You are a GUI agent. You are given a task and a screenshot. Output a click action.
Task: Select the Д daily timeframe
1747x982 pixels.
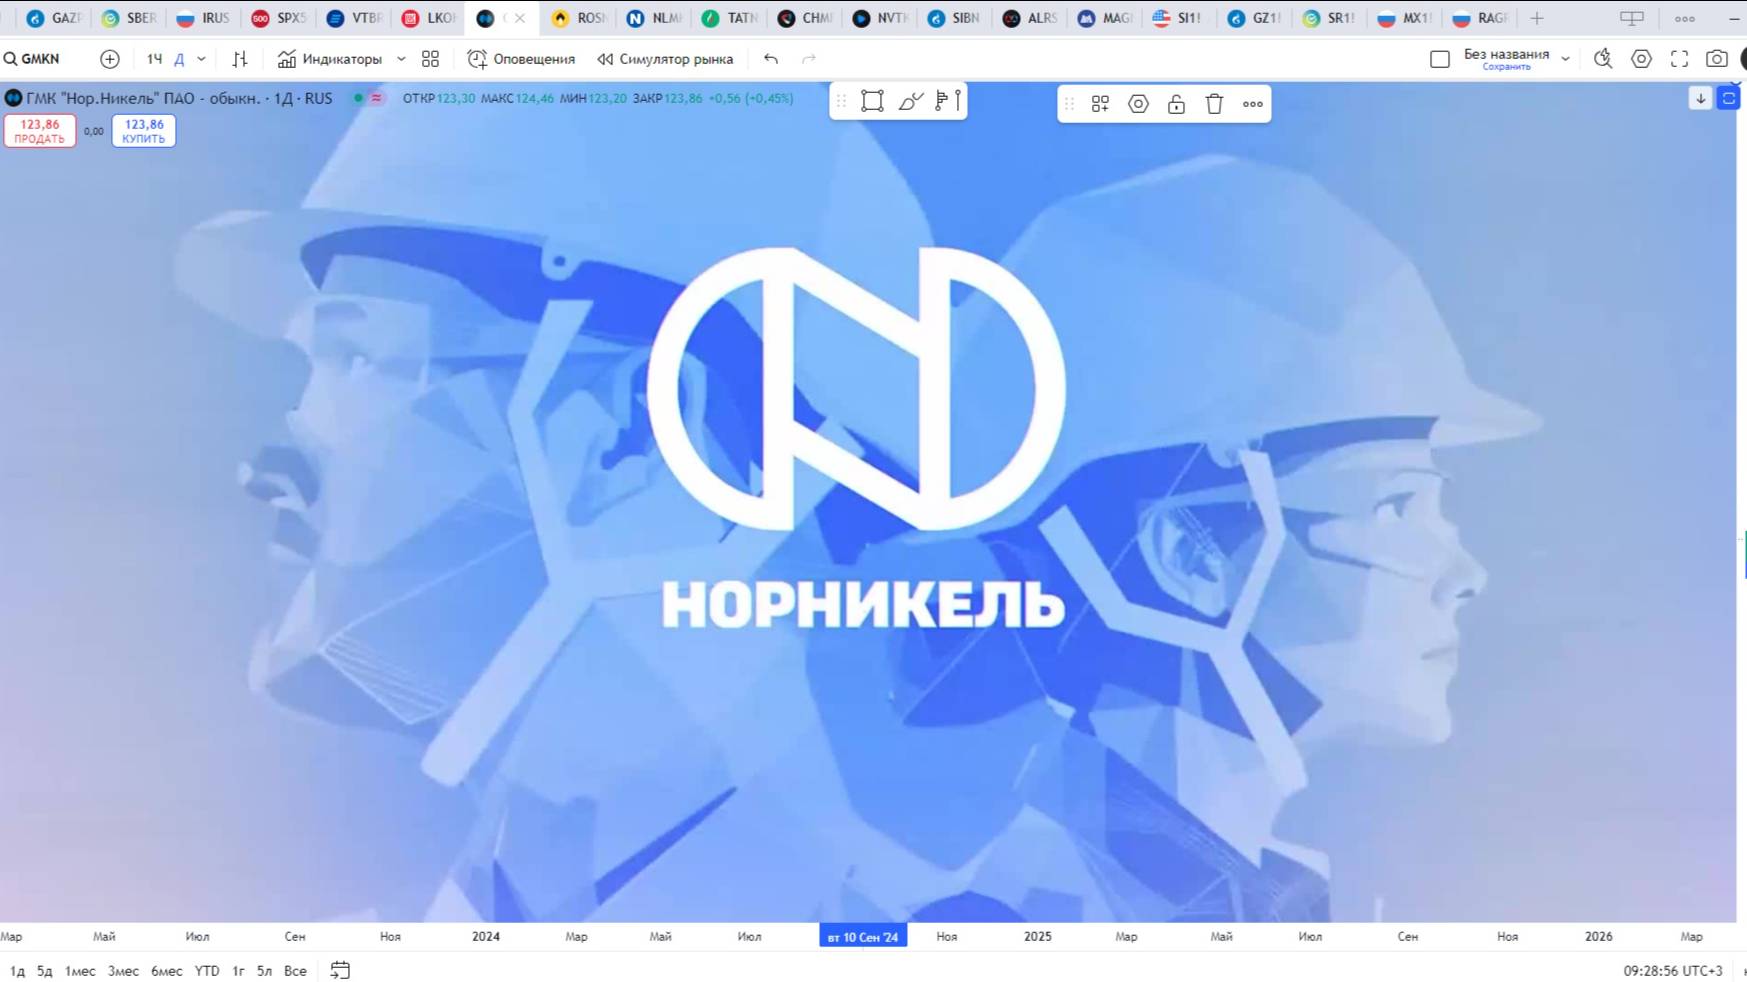tap(179, 59)
